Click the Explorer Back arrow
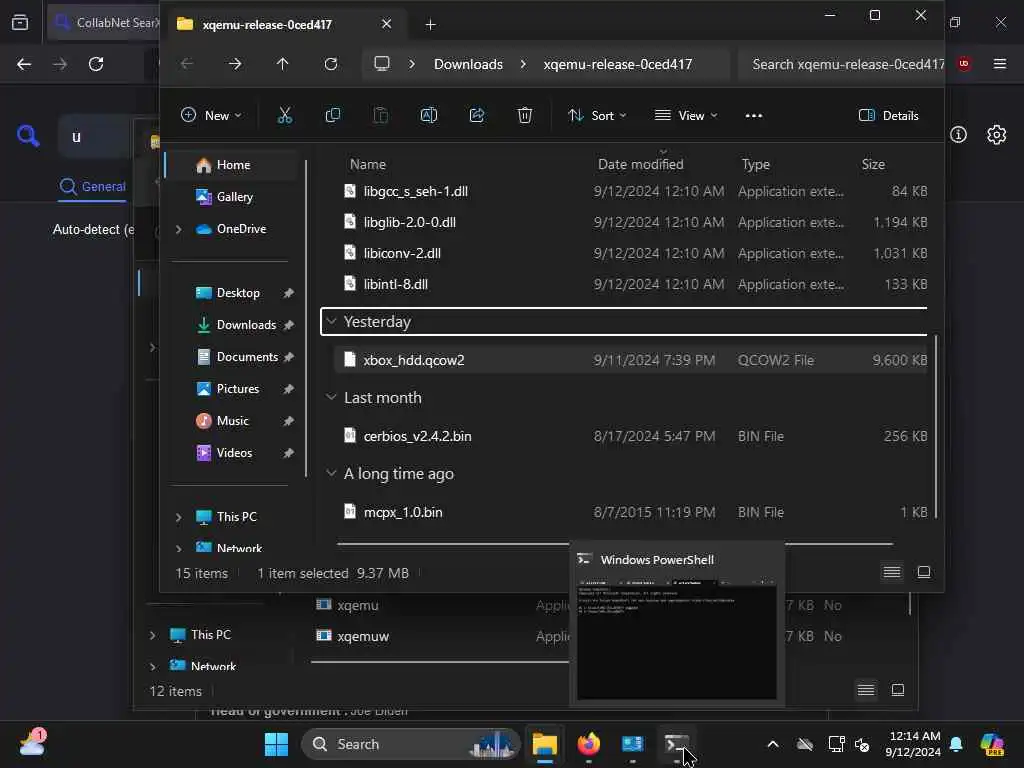Viewport: 1024px width, 768px height. (187, 64)
